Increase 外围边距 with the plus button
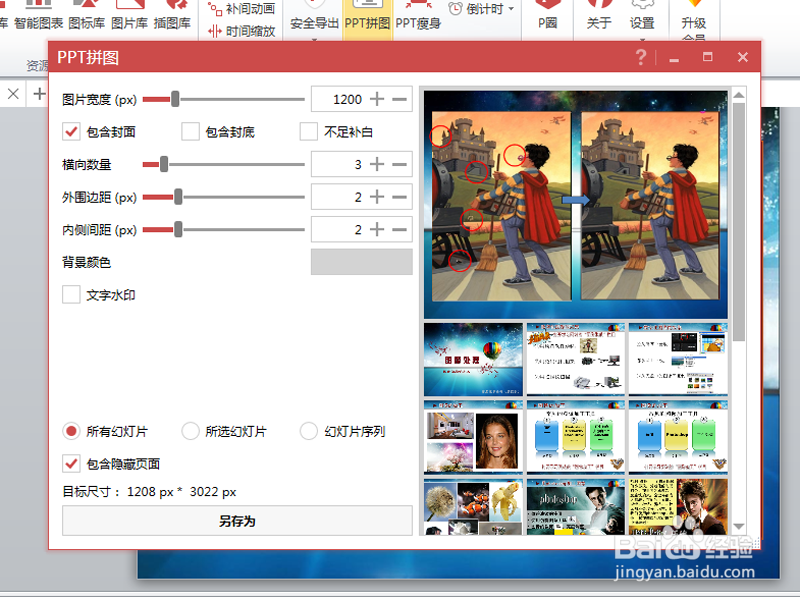 377,197
